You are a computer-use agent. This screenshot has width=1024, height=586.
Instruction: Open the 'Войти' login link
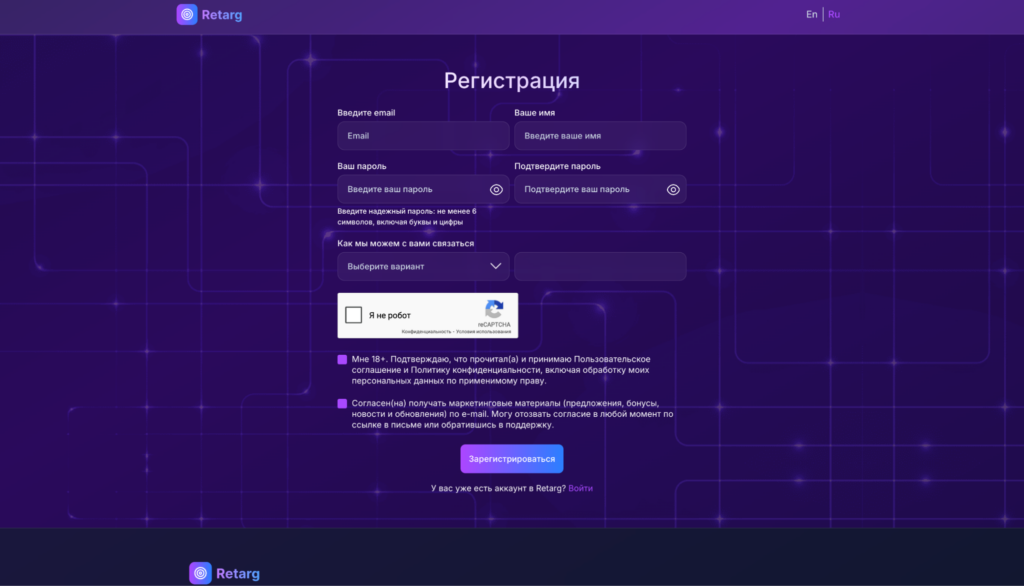(581, 488)
